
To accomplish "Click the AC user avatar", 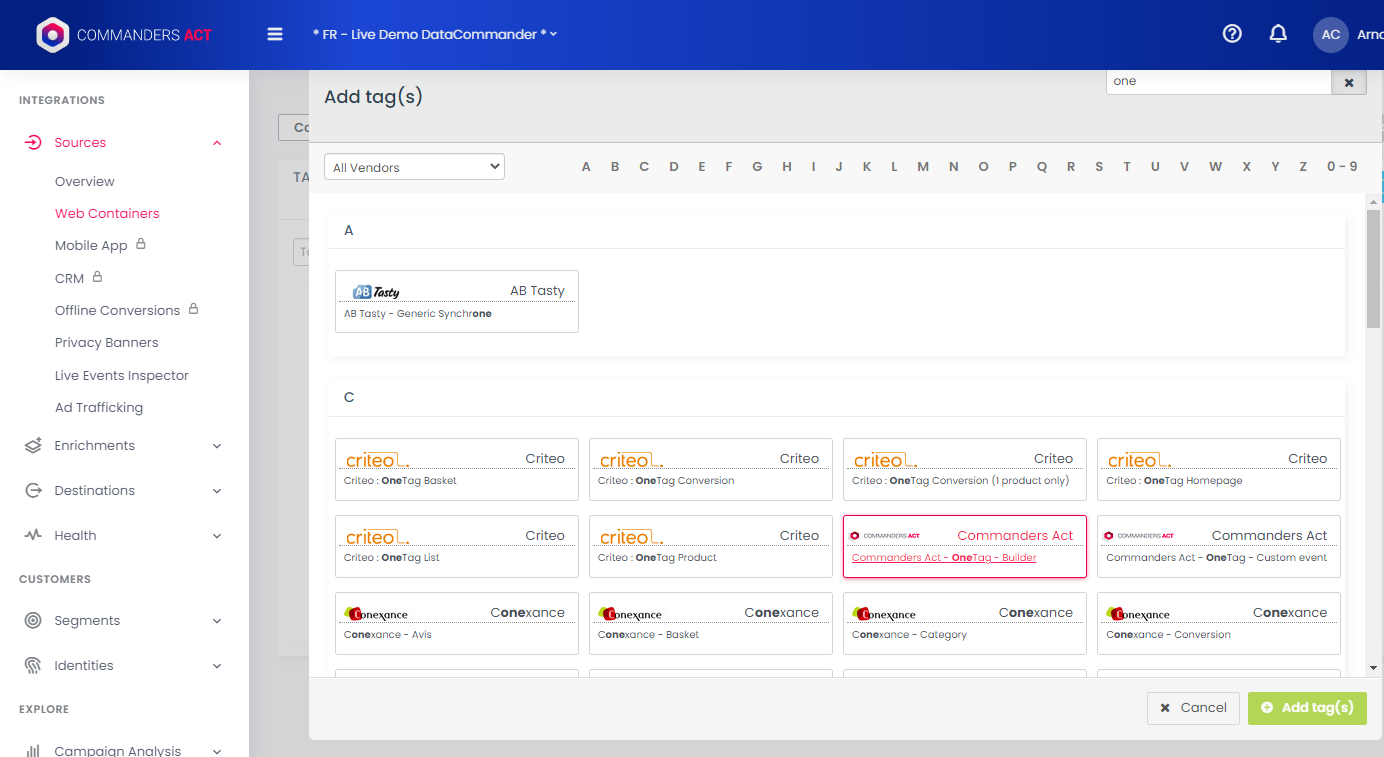I will point(1330,34).
